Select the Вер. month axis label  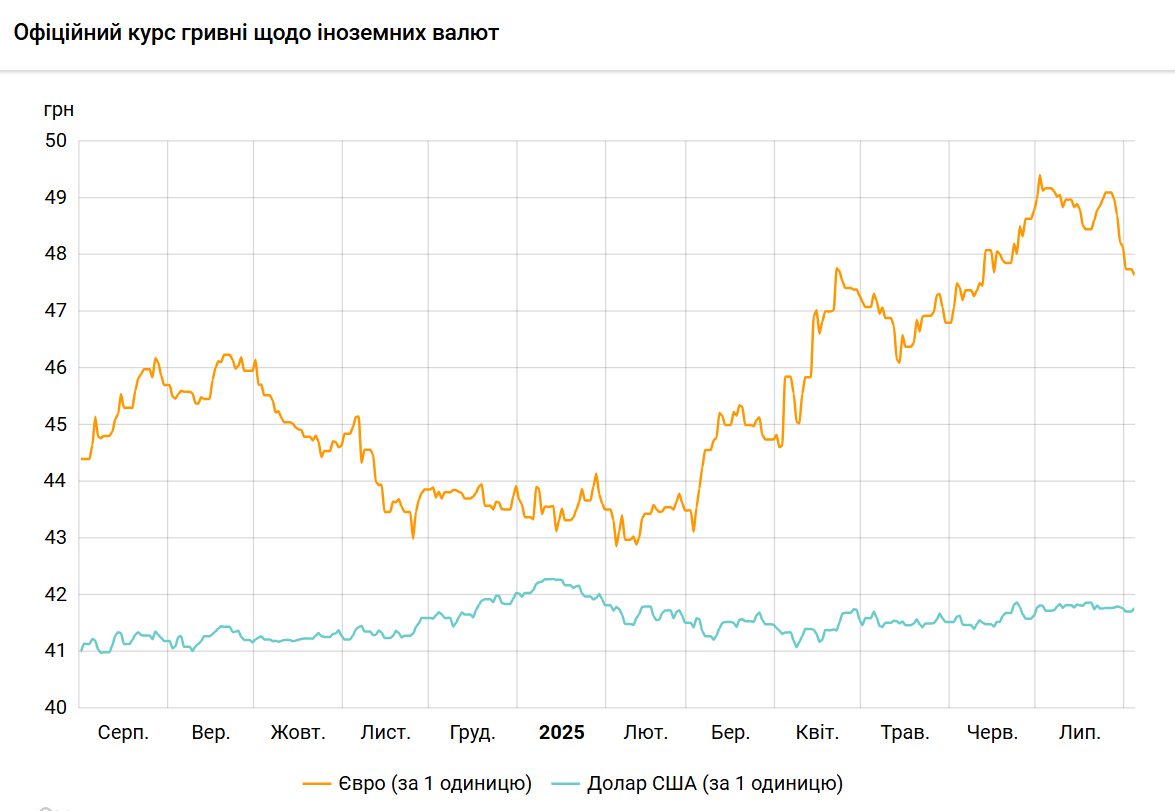tap(211, 733)
